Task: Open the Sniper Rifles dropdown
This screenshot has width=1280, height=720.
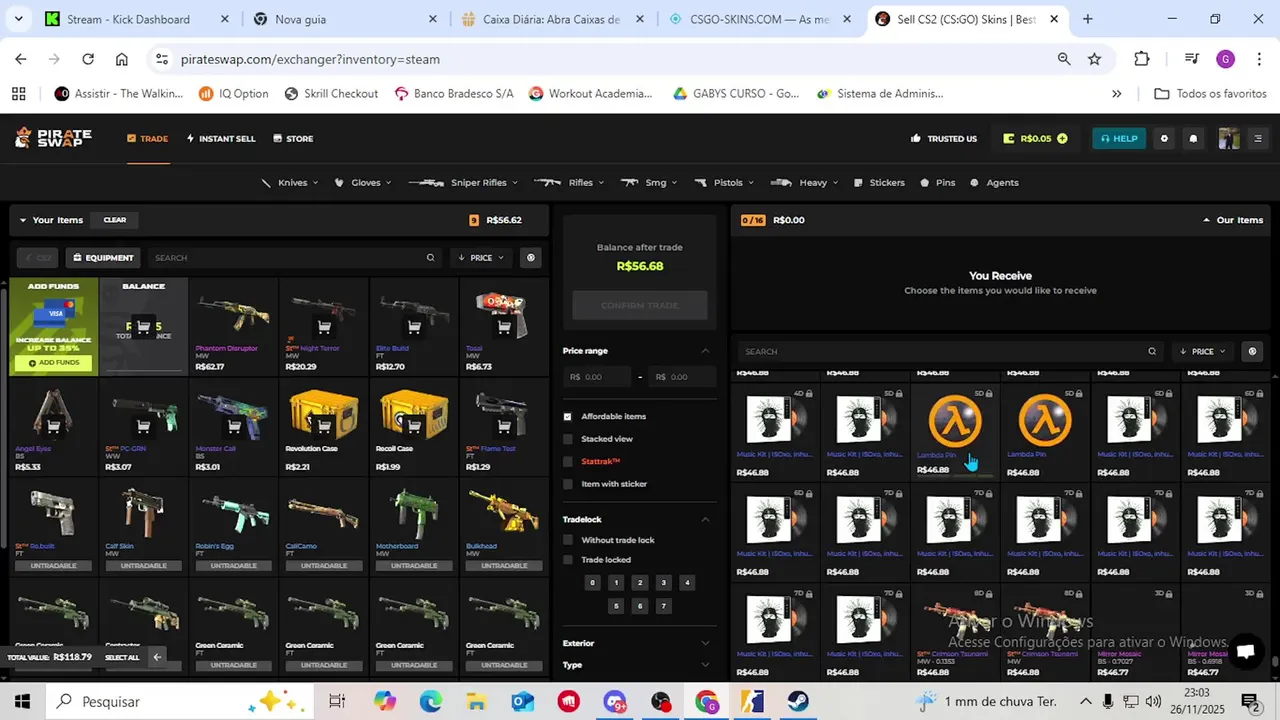Action: pos(463,183)
